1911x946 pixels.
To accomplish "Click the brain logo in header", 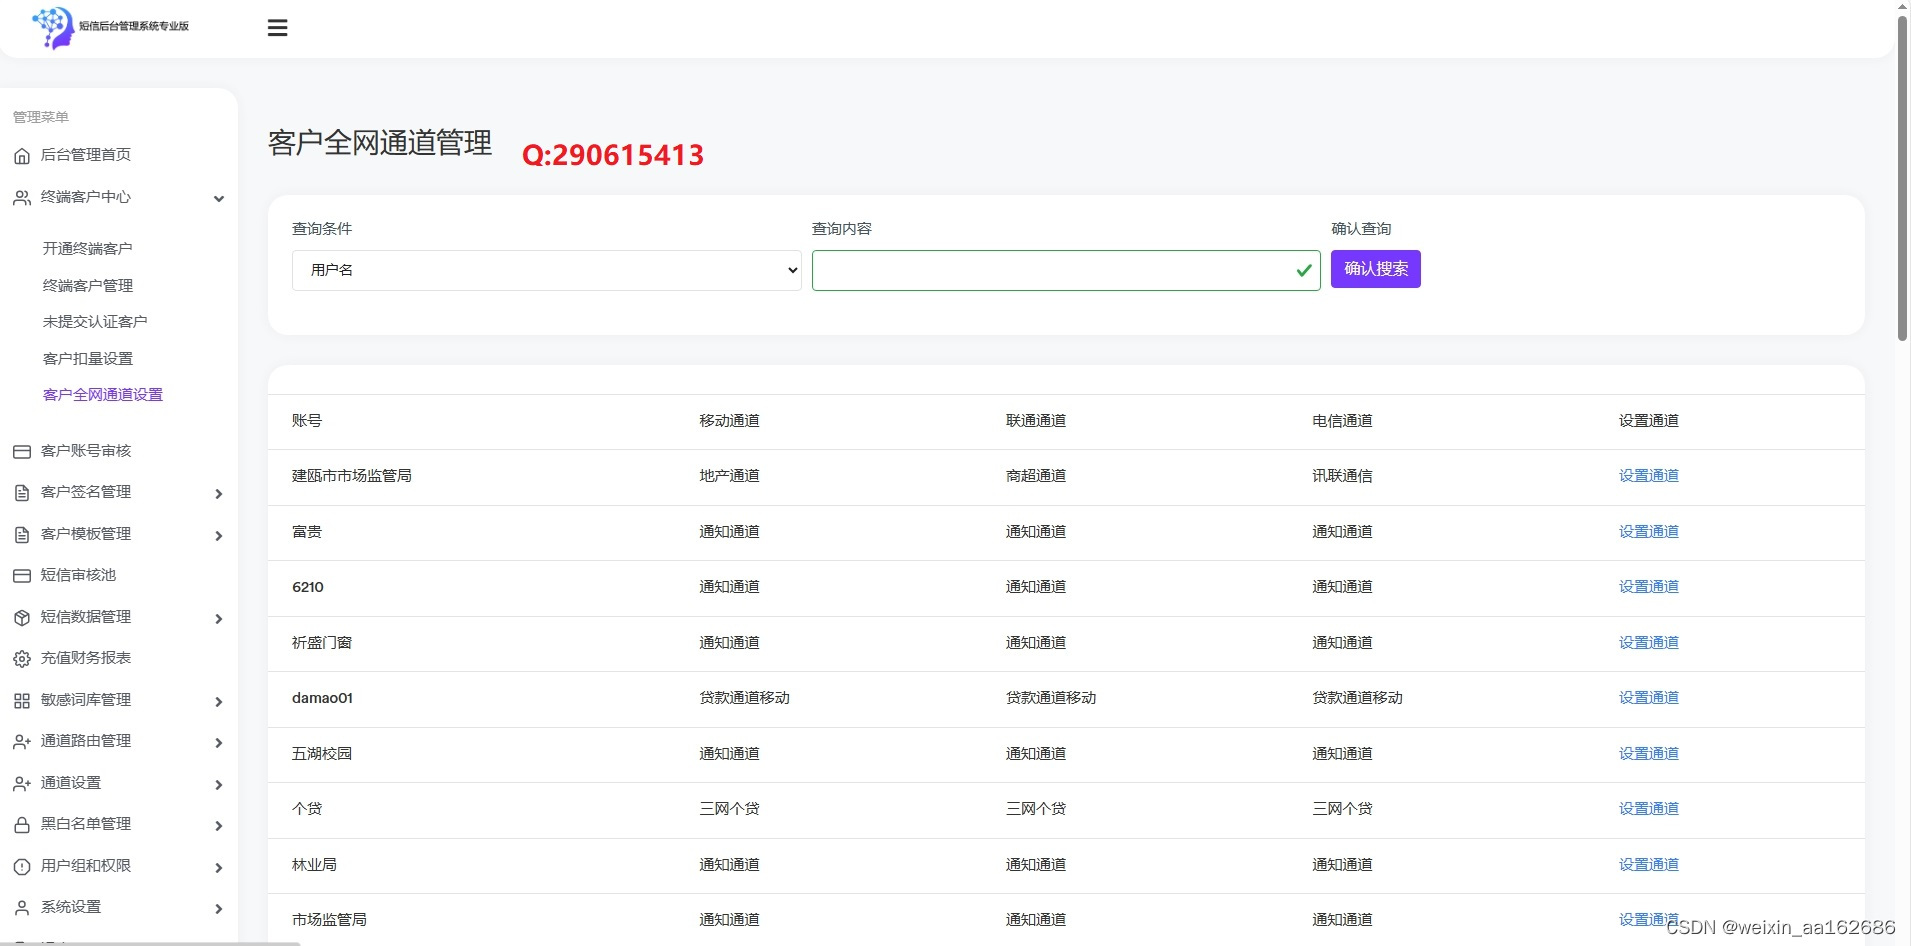I will [x=53, y=27].
